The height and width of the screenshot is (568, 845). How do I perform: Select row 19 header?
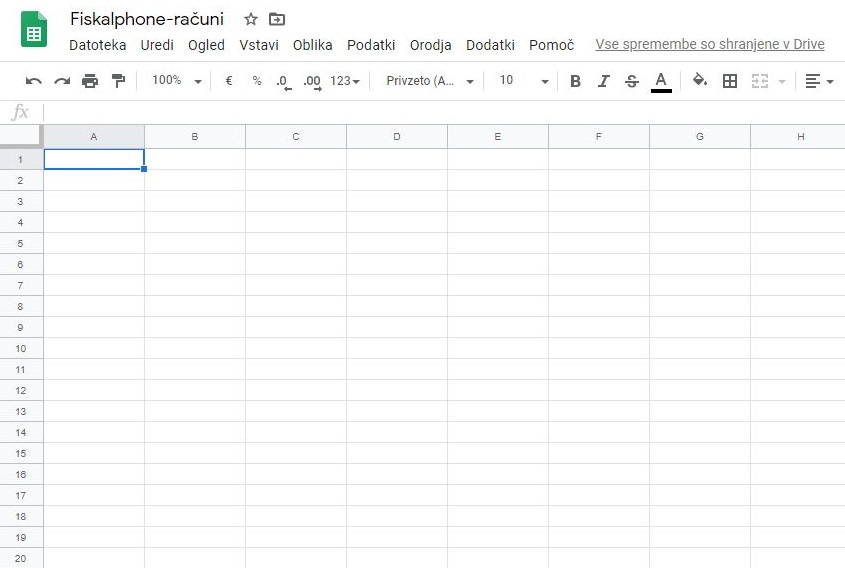(x=21, y=538)
